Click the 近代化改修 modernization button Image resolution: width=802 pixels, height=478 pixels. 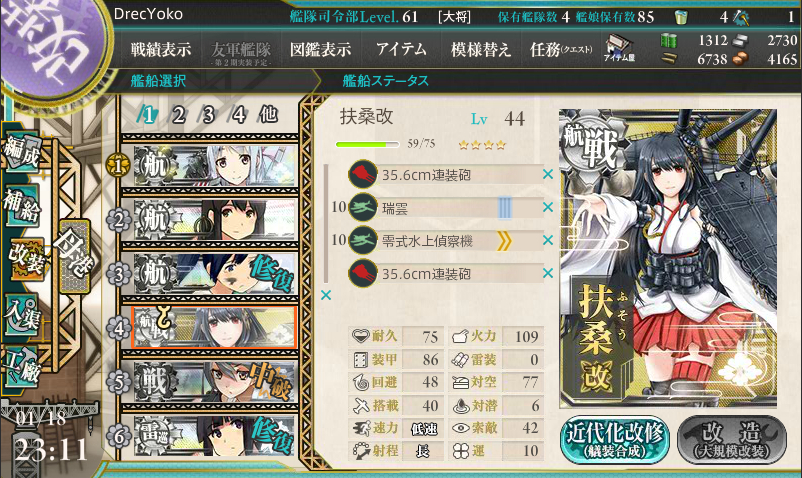pyautogui.click(x=614, y=440)
